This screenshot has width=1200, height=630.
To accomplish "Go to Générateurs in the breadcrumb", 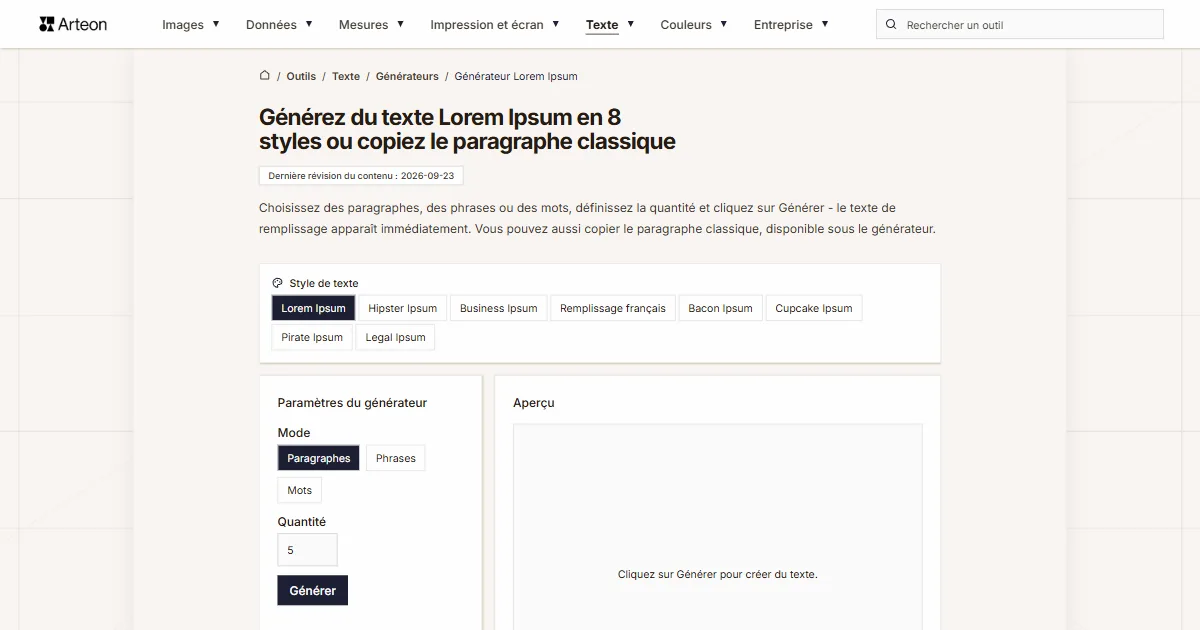I will pyautogui.click(x=407, y=76).
